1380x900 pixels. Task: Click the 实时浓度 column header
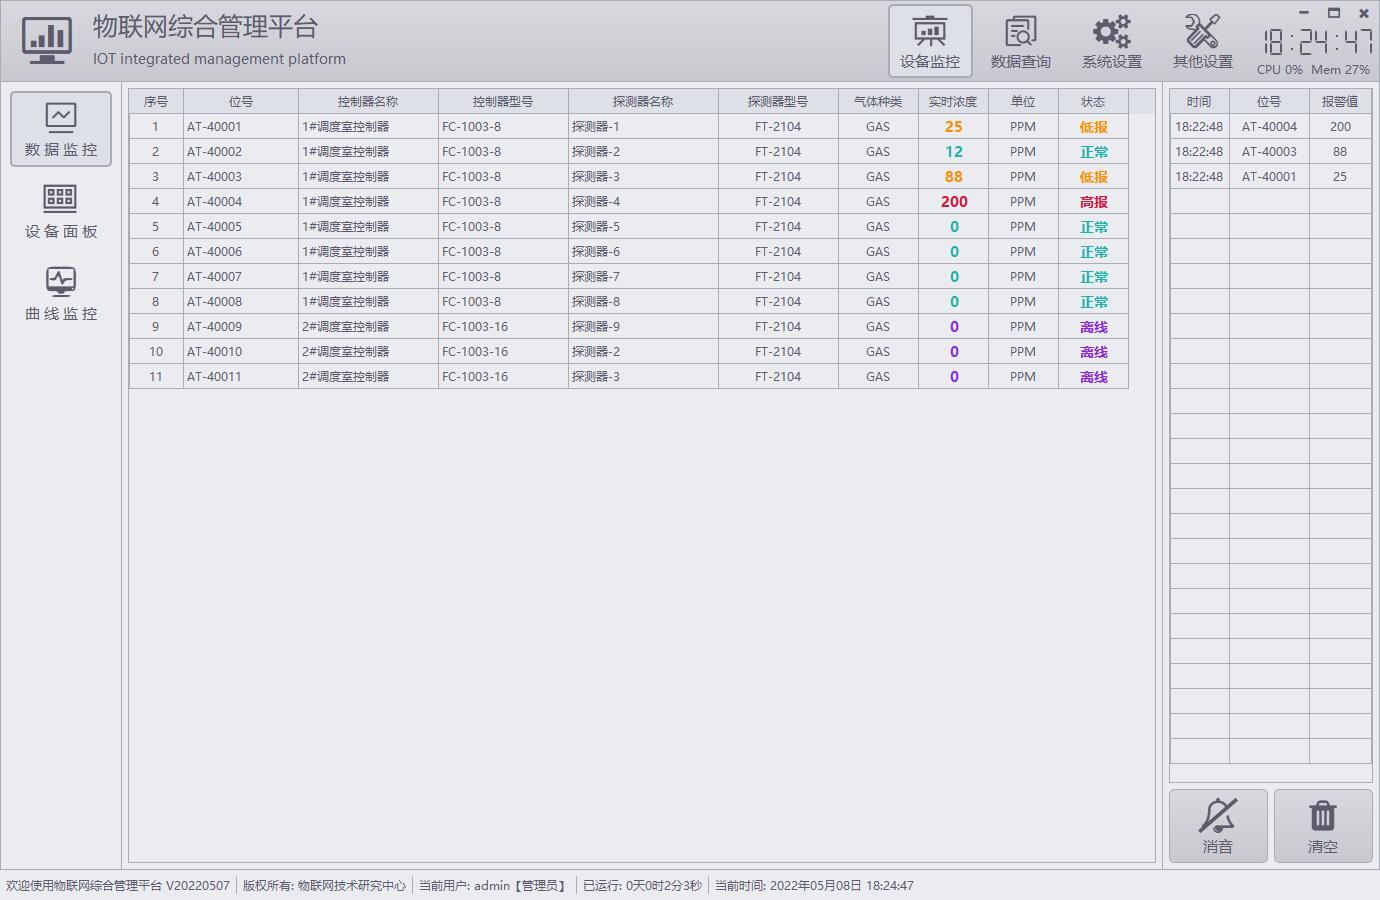(953, 101)
